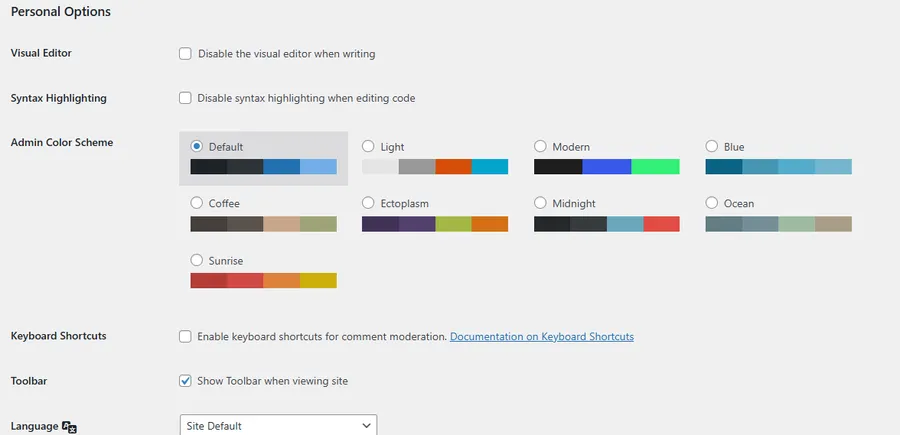Enable Disable syntax highlighting checkbox
This screenshot has height=435, width=900.
tap(185, 98)
